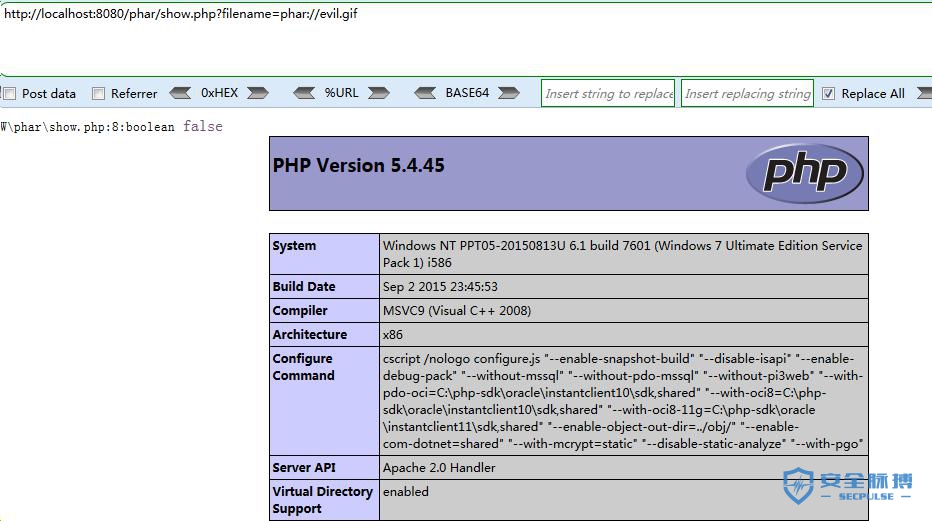Click the PHP logo image
Image resolution: width=932 pixels, height=521 pixels.
(x=805, y=173)
